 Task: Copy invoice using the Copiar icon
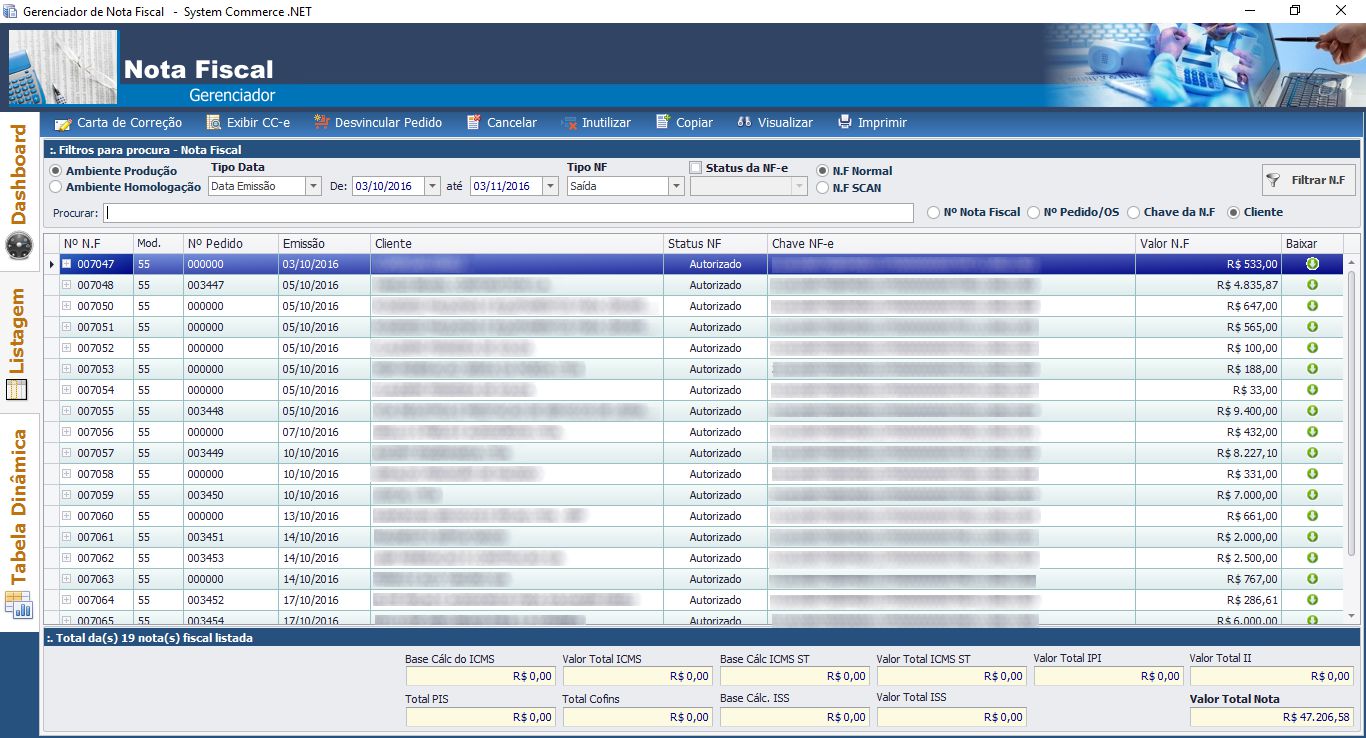[x=663, y=123]
